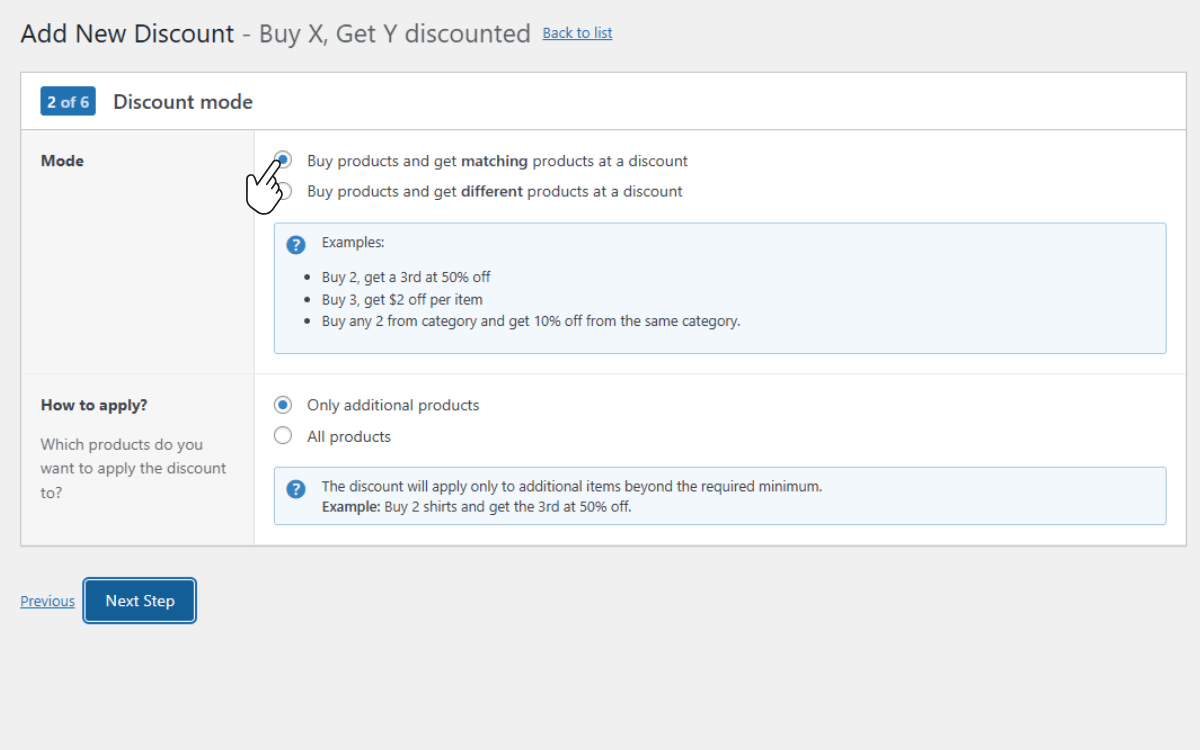Select the matching products radio button
Image resolution: width=1200 pixels, height=750 pixels.
[284, 160]
